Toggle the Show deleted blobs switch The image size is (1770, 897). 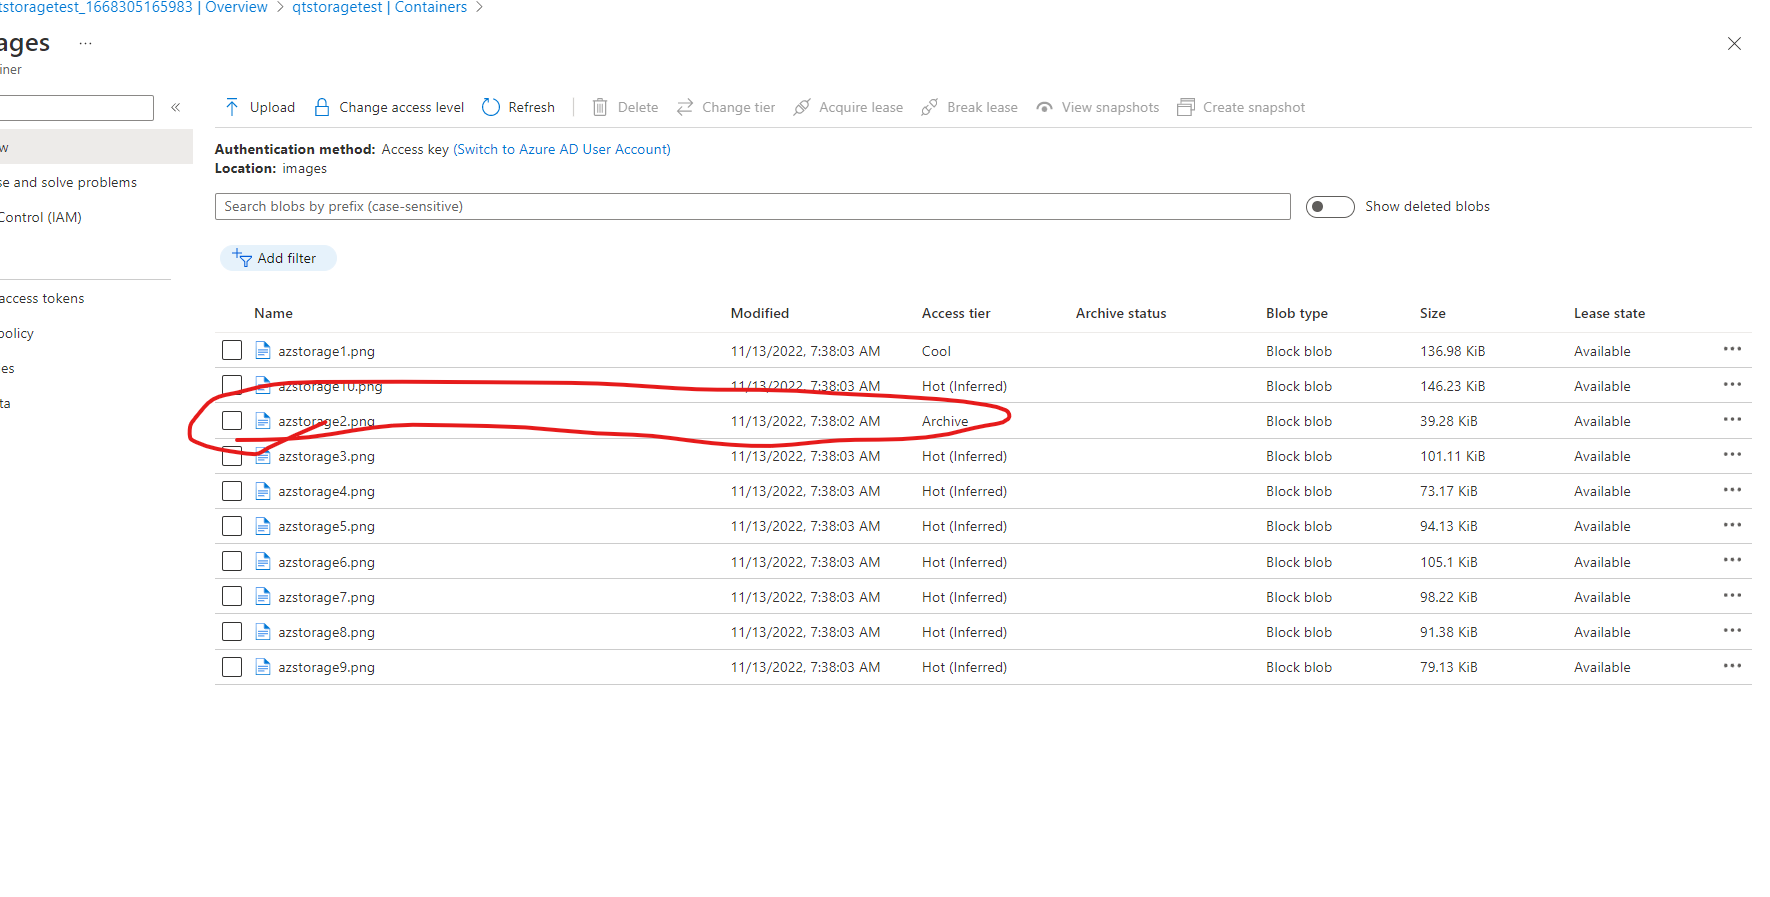(1330, 206)
